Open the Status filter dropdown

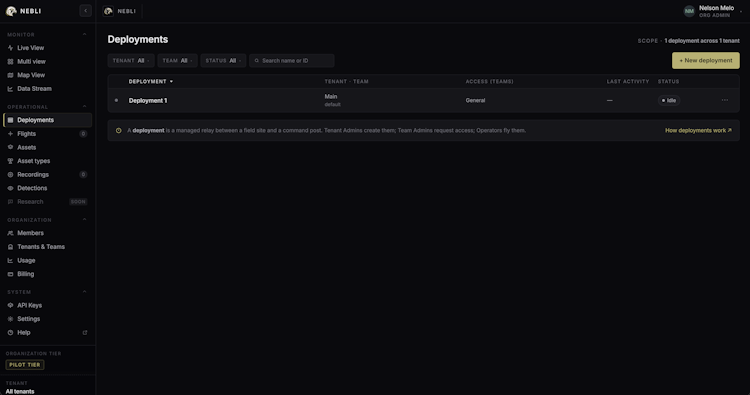tap(223, 61)
